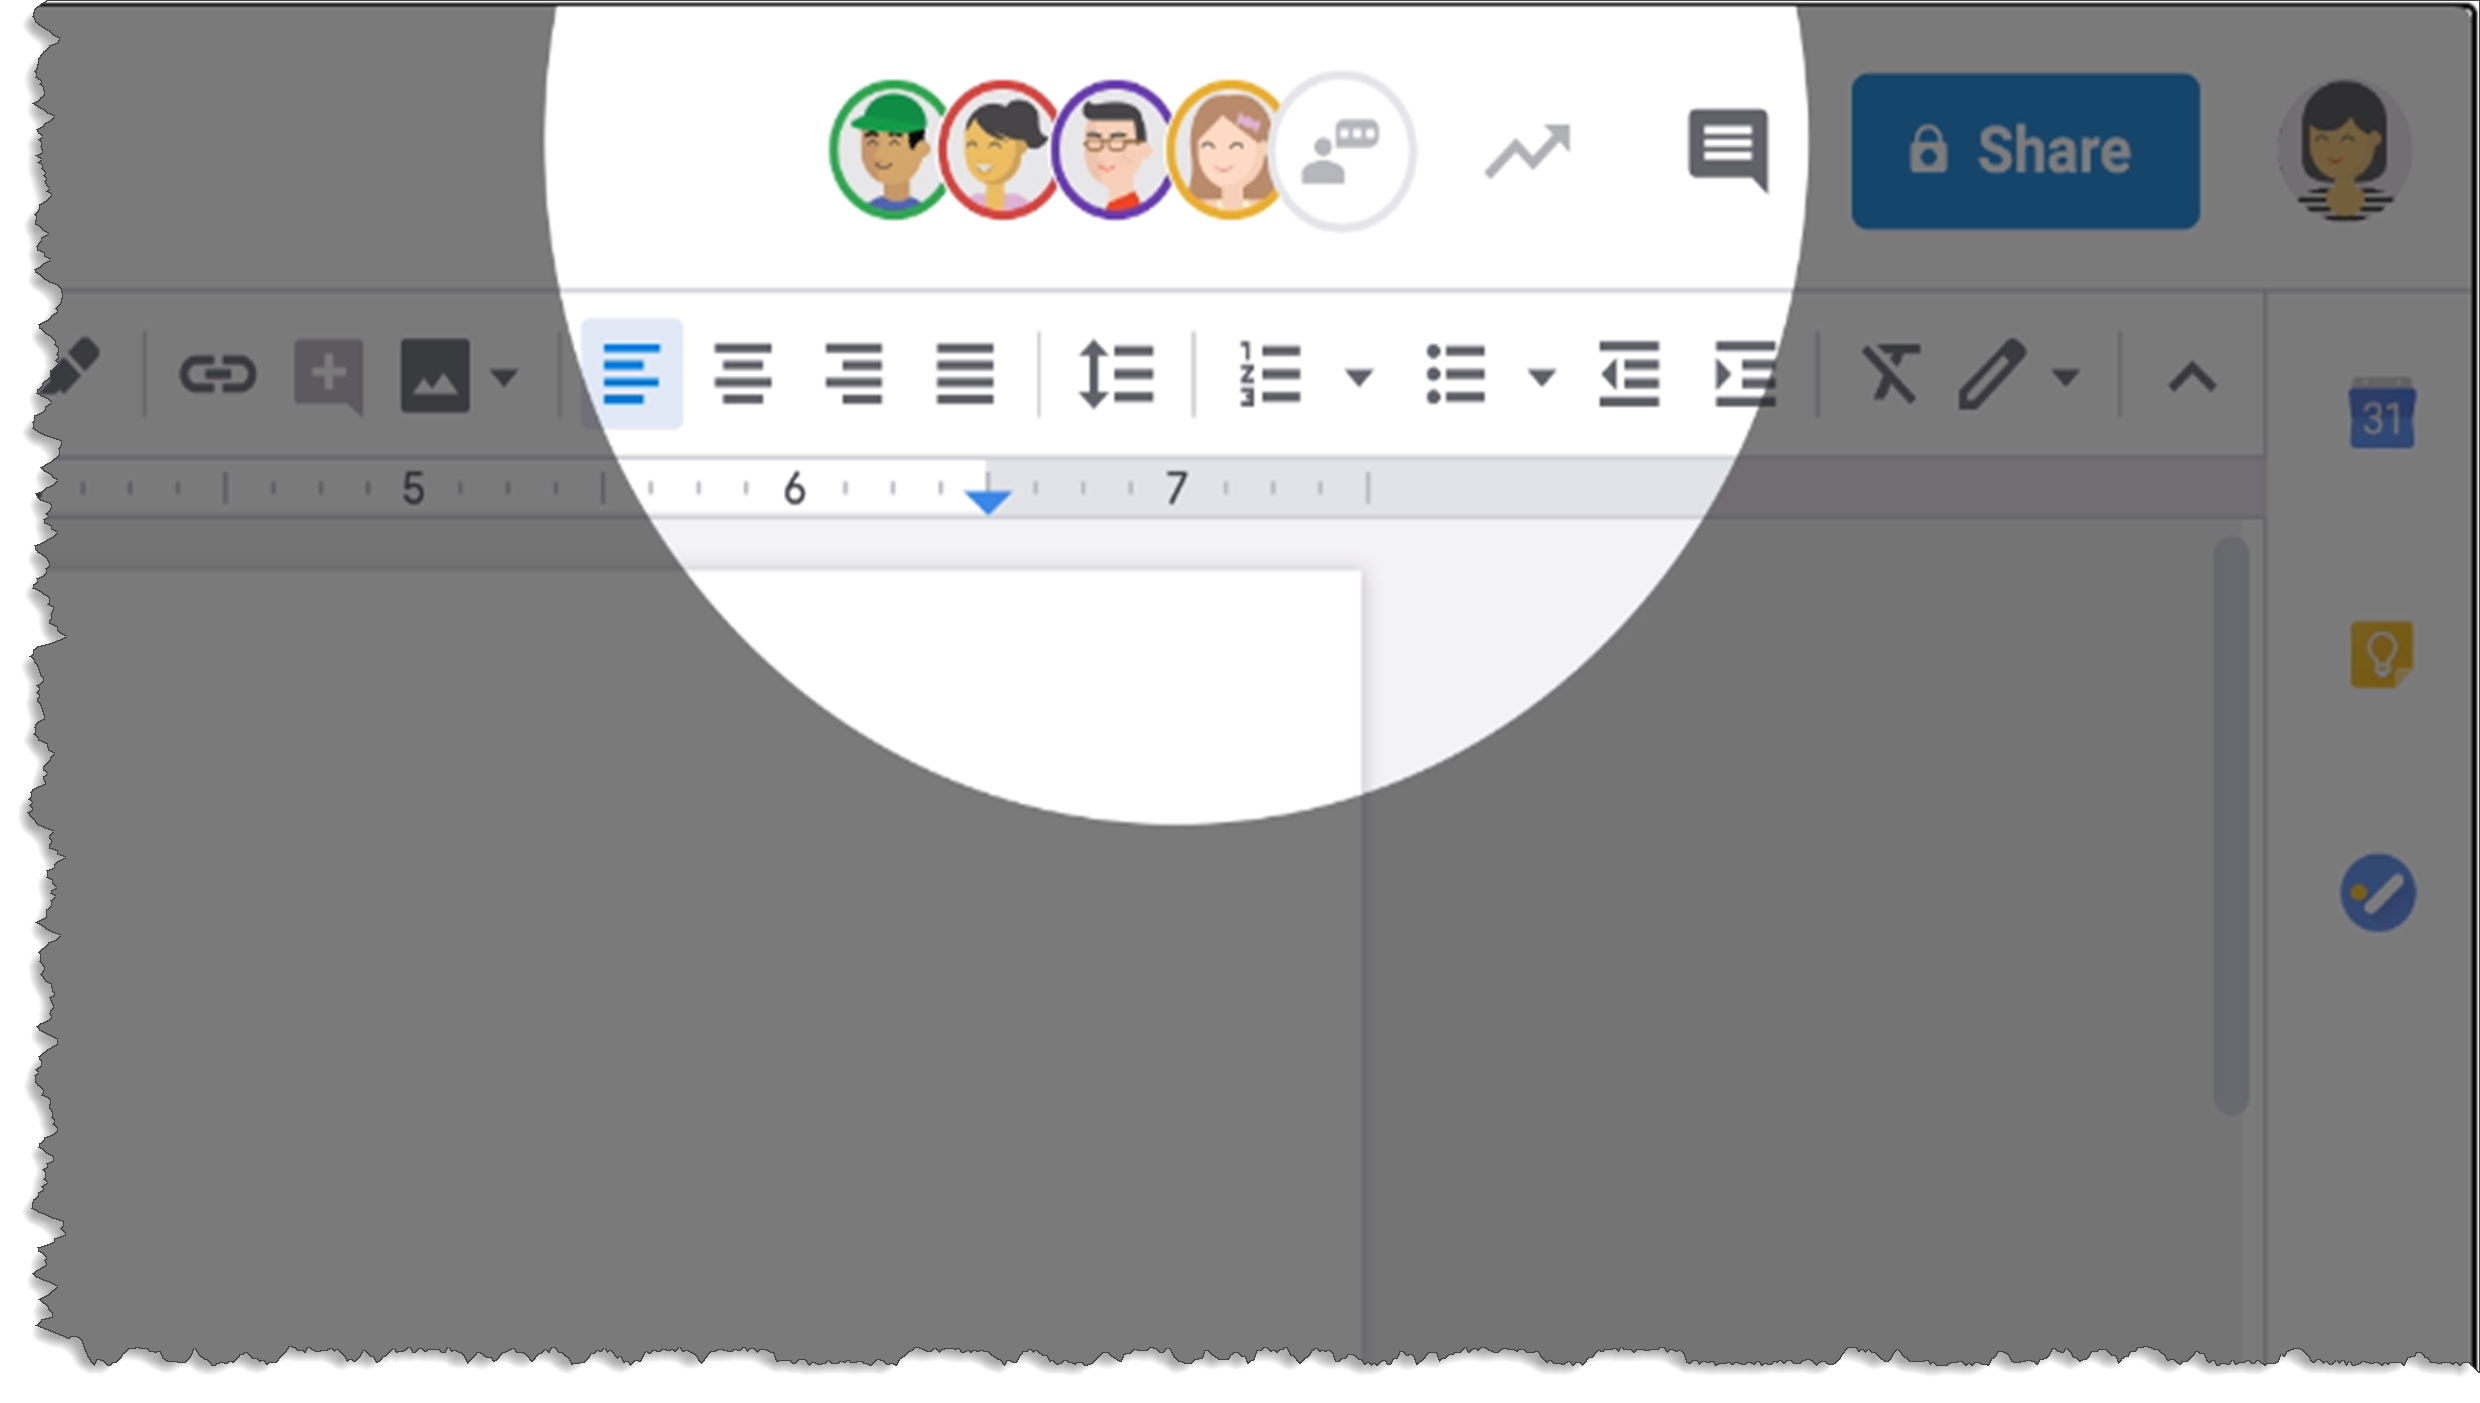The width and height of the screenshot is (2480, 1403).
Task: Click the left-align text icon
Action: click(630, 375)
